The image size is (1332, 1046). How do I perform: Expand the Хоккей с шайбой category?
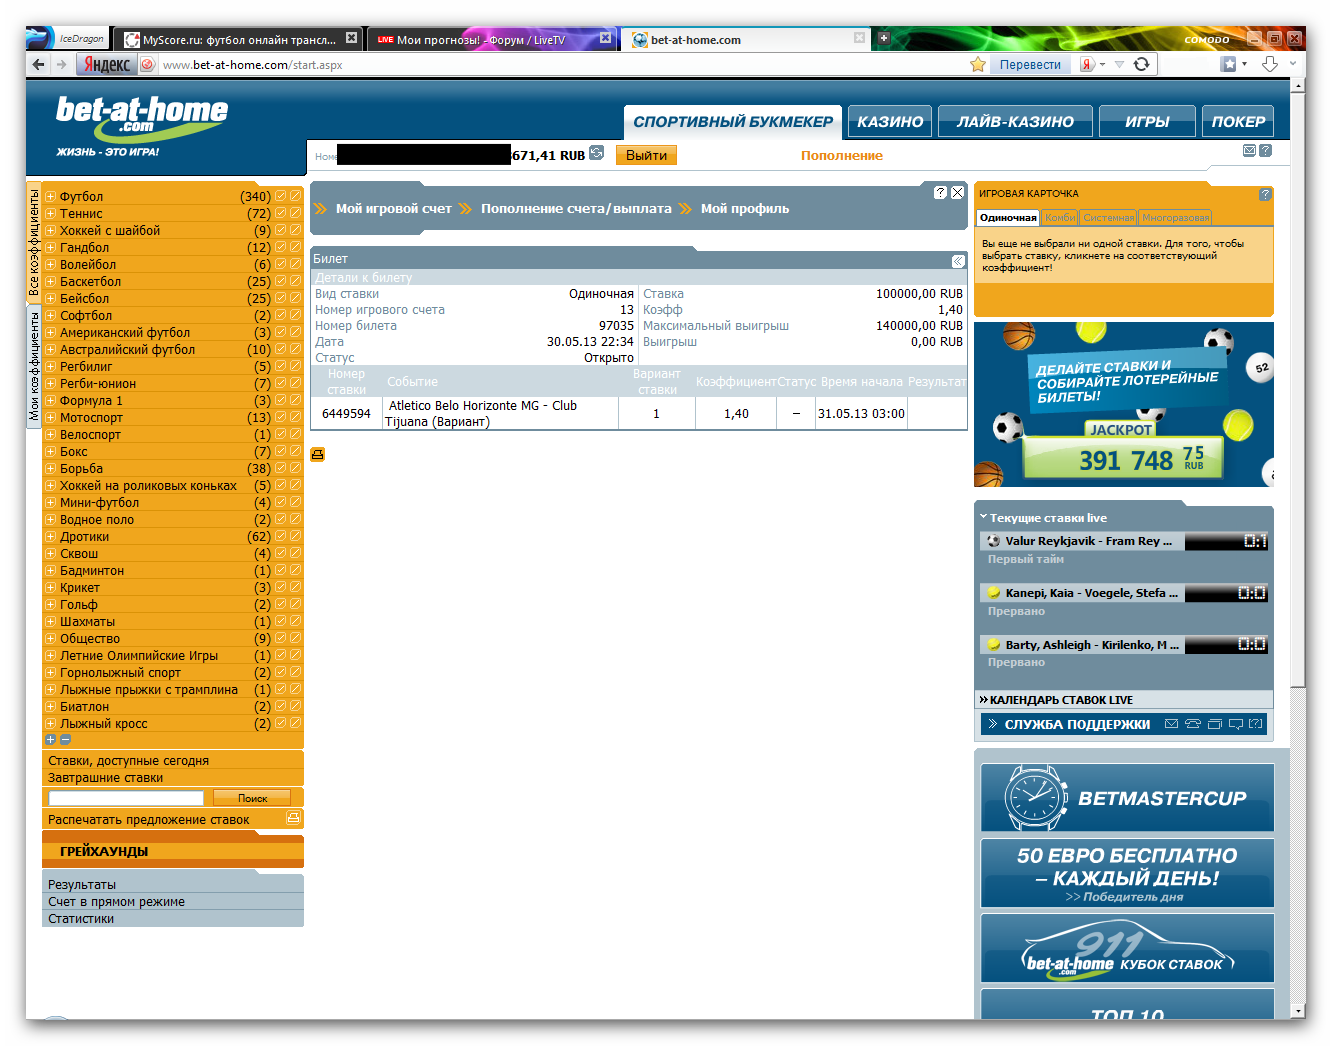pyautogui.click(x=50, y=231)
